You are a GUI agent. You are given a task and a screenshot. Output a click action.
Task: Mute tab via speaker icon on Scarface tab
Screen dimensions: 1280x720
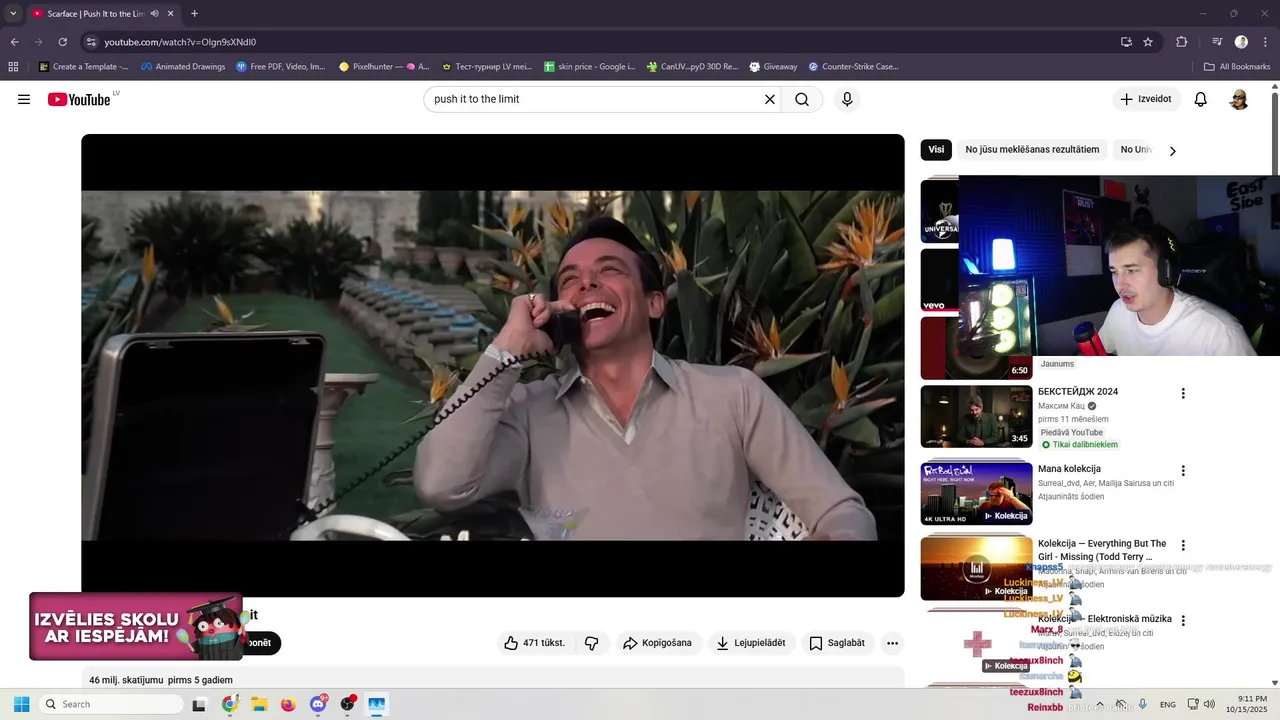point(155,14)
